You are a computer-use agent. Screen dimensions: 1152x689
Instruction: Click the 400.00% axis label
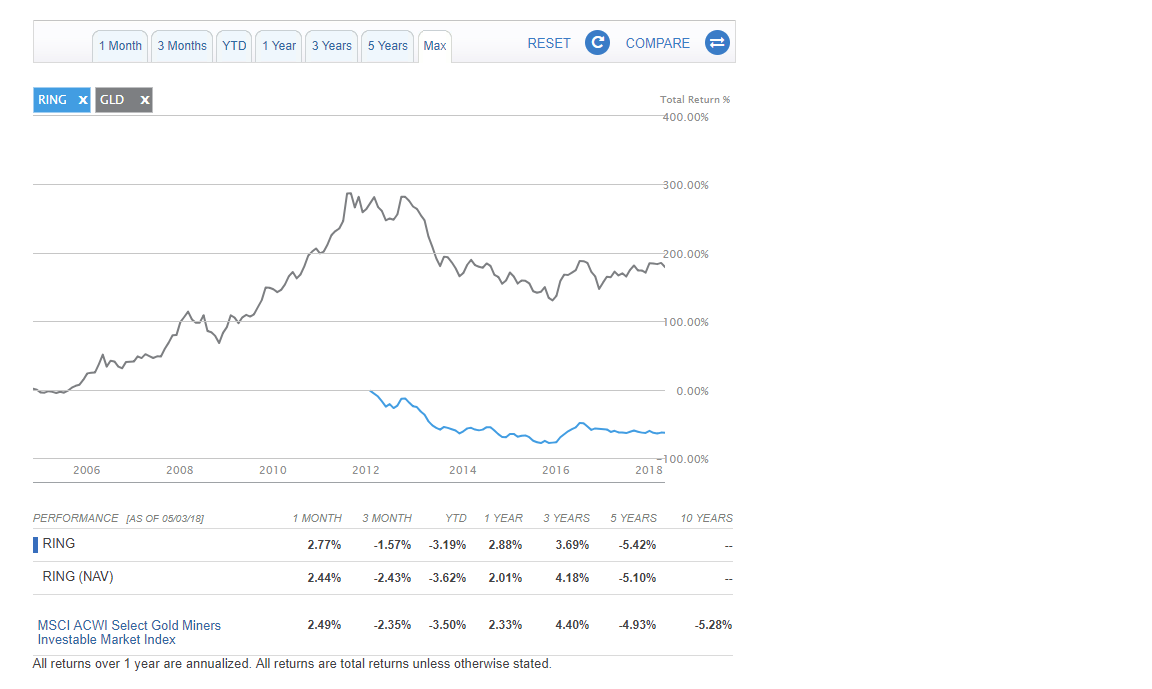[x=685, y=118]
